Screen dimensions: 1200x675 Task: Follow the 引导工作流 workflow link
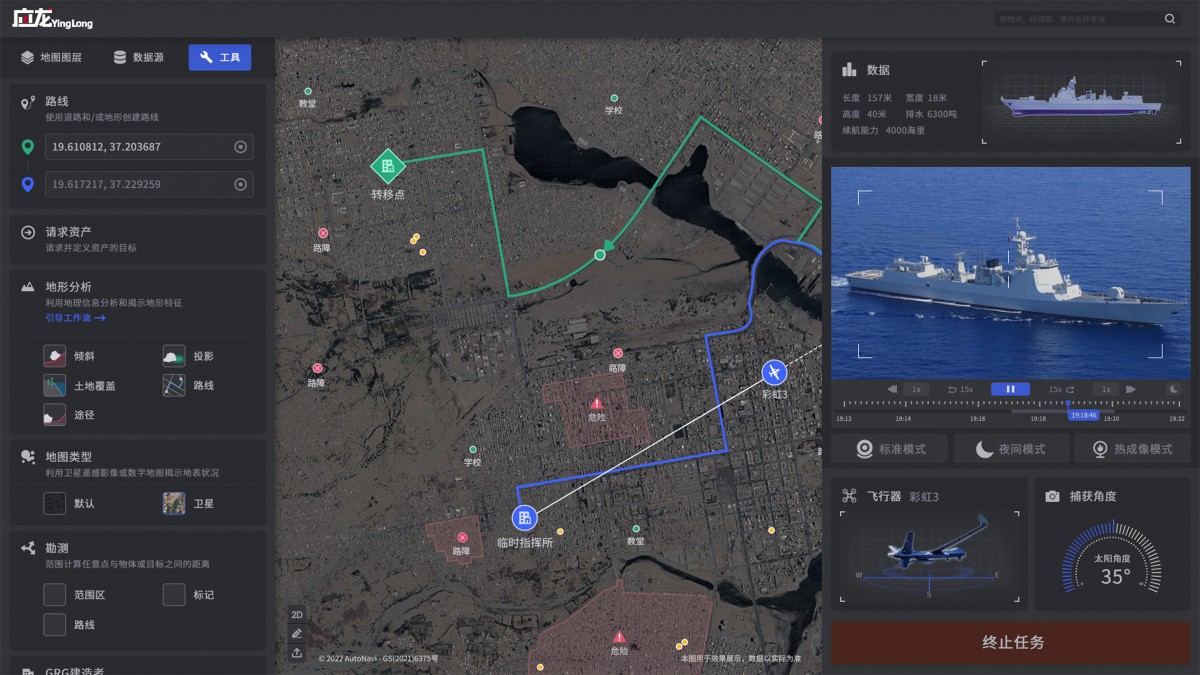(x=75, y=318)
